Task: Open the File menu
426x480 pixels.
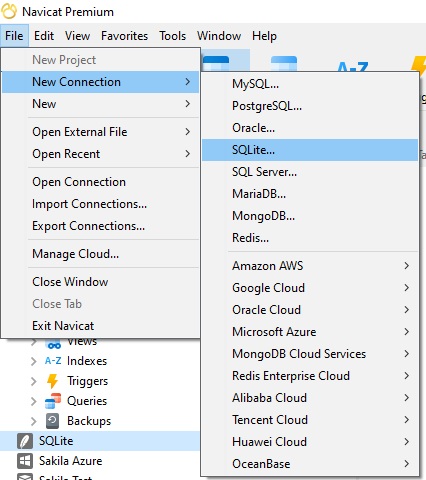Action: 14,36
